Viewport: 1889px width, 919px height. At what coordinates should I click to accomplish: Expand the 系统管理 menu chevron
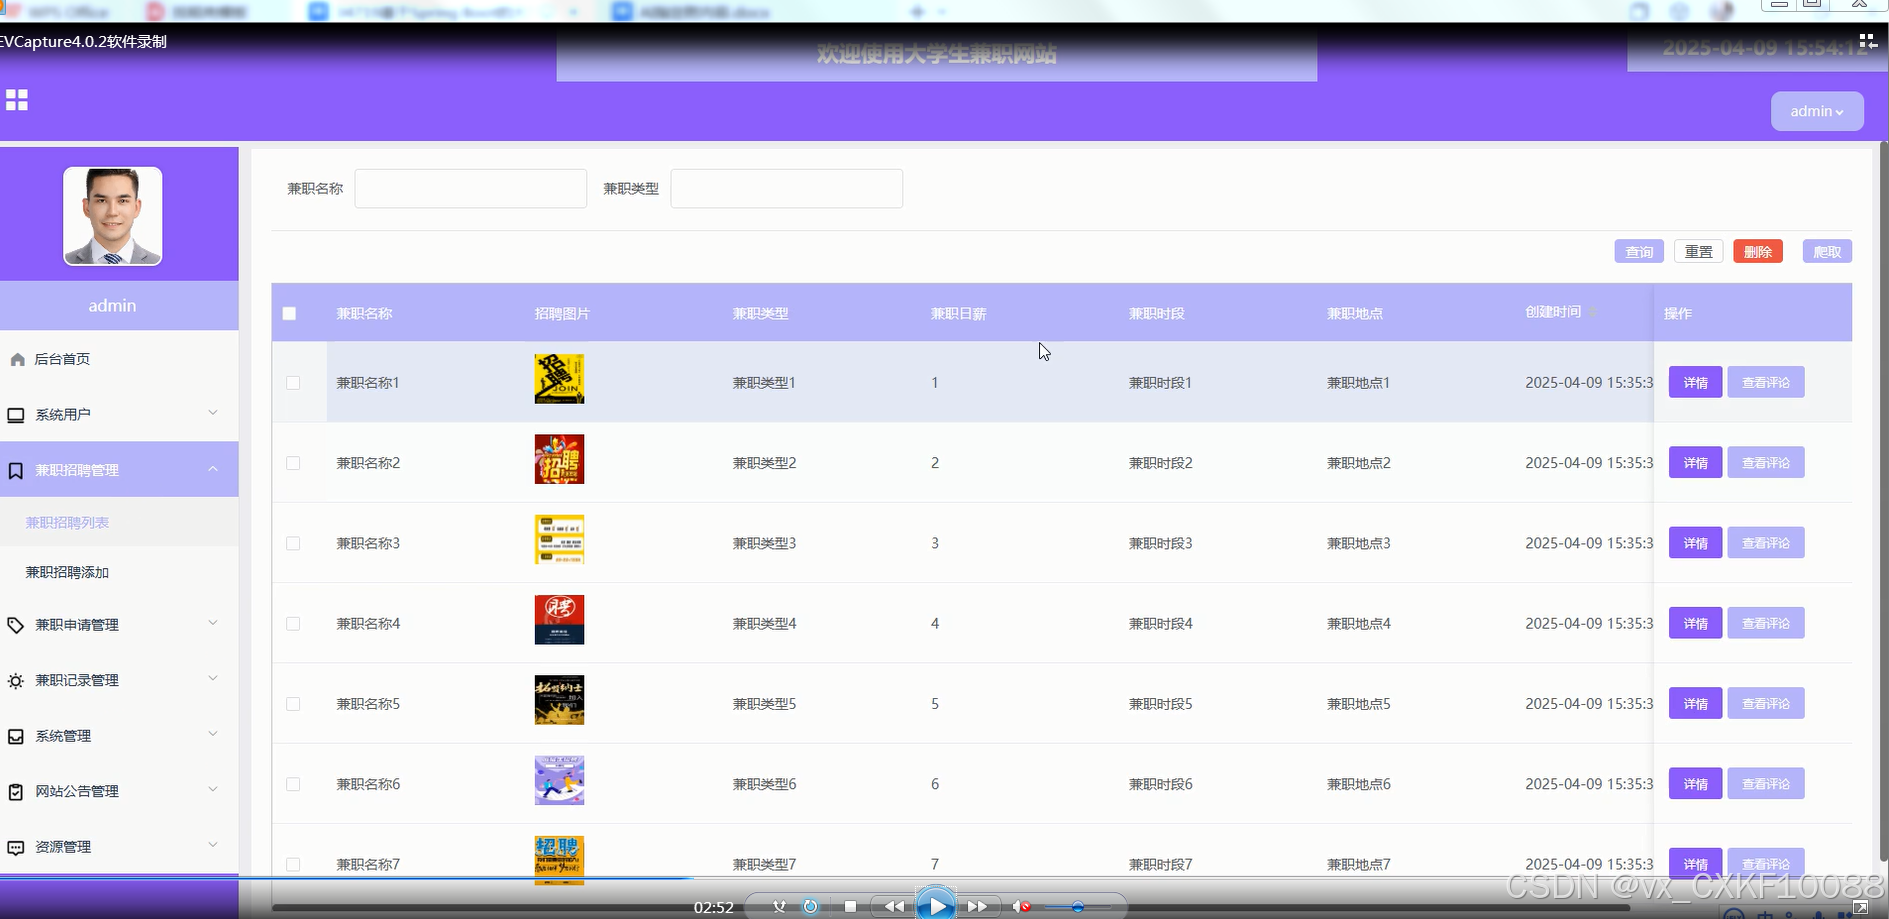pyautogui.click(x=213, y=734)
